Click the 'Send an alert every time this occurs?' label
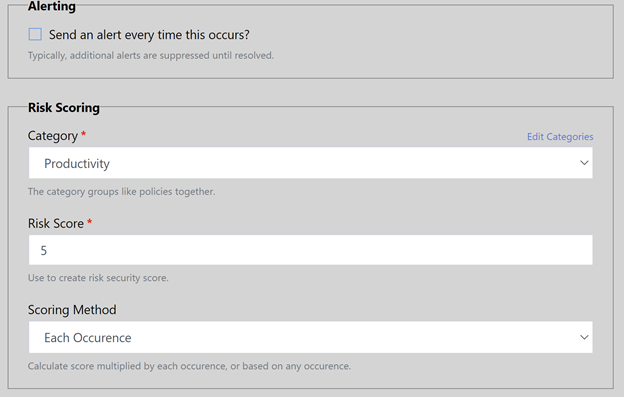 pos(149,35)
